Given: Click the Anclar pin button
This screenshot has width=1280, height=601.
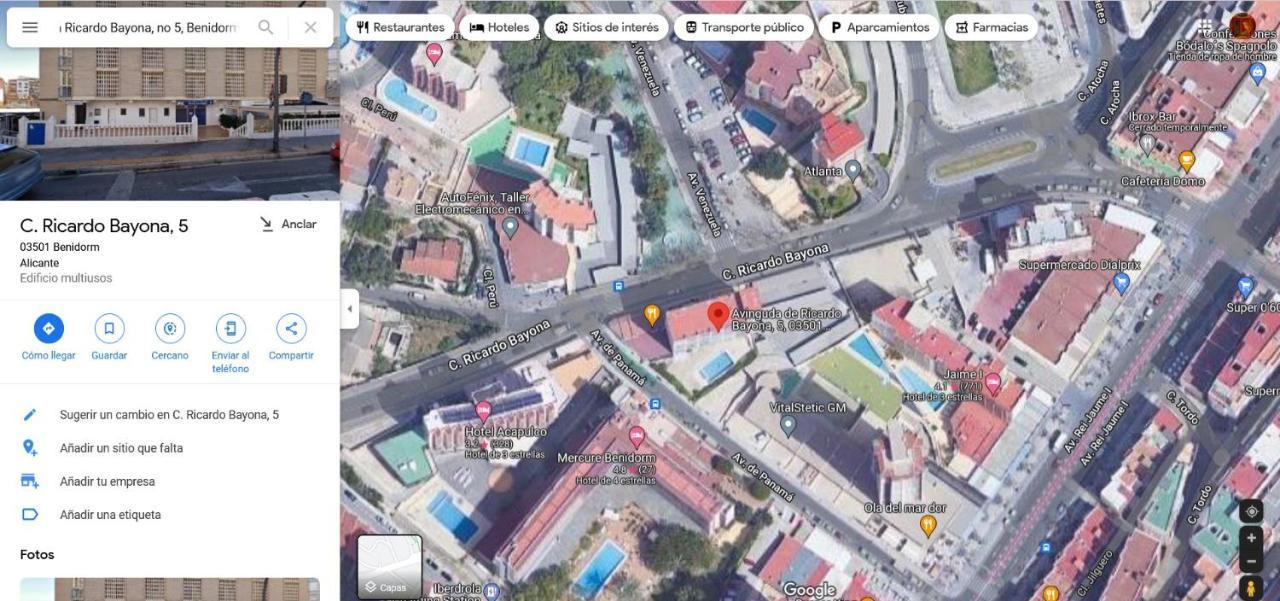Looking at the screenshot, I should tap(288, 224).
